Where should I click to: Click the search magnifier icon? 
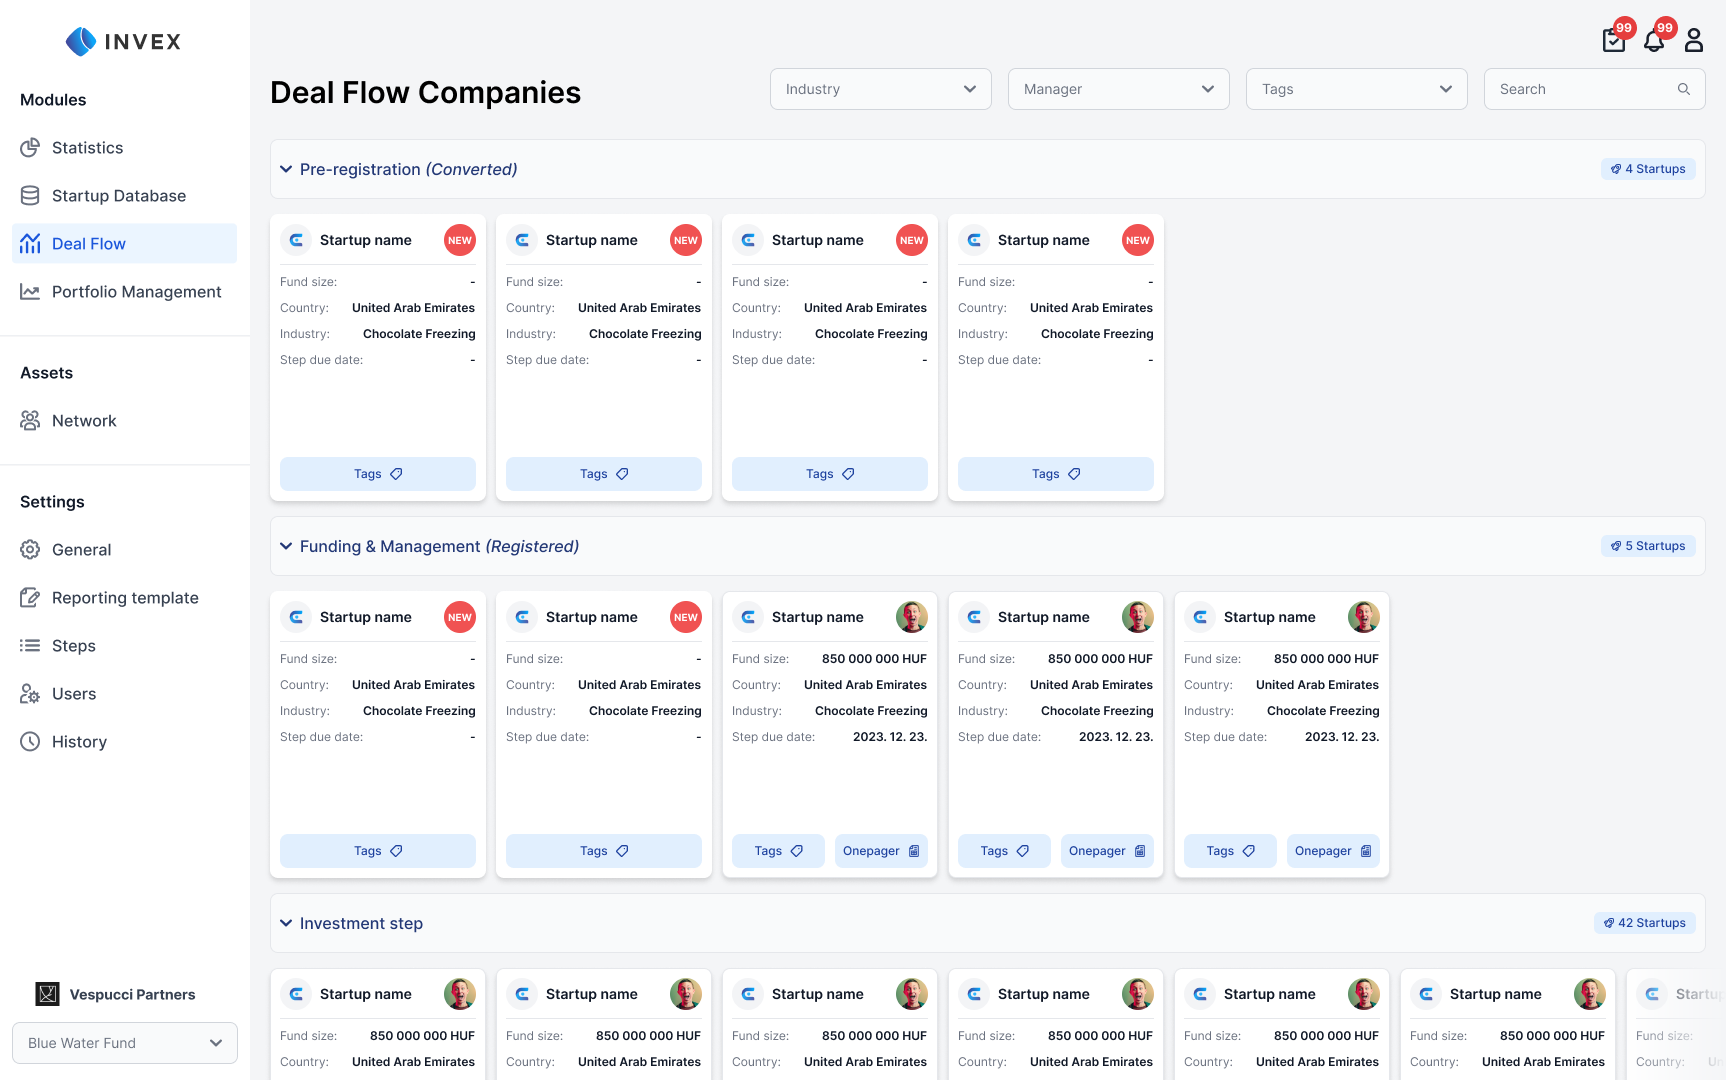point(1684,89)
